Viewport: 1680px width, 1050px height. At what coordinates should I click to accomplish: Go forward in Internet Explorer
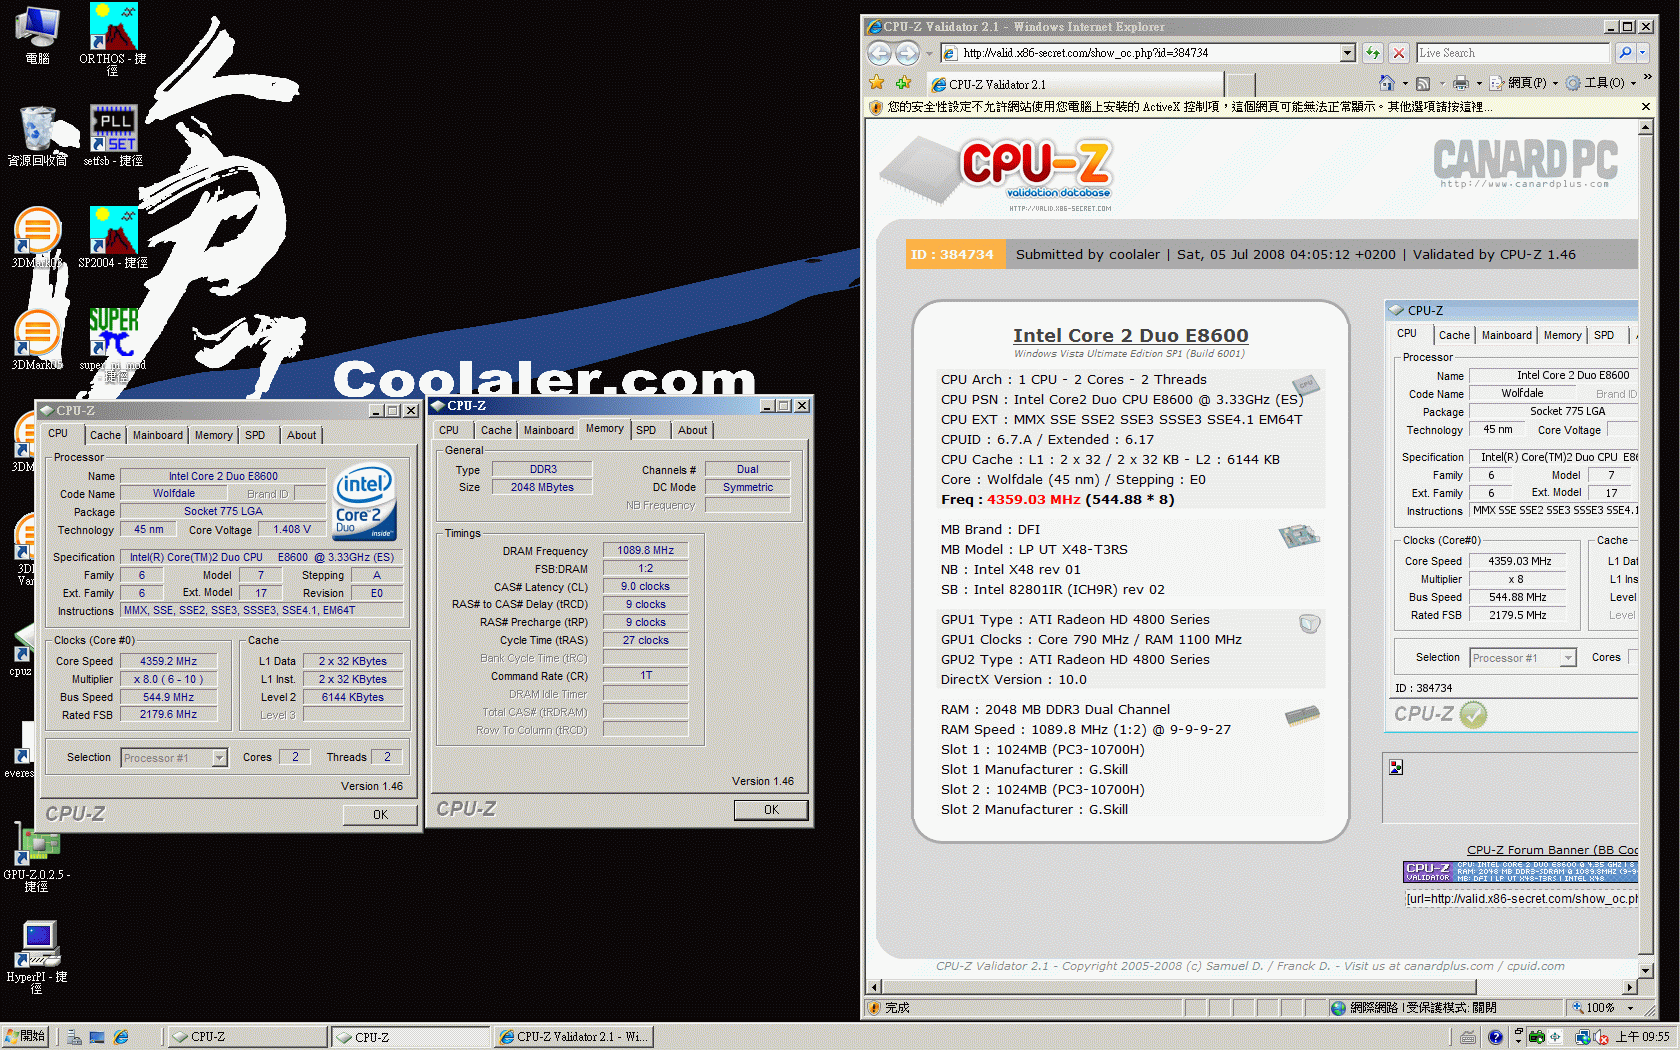tap(907, 53)
